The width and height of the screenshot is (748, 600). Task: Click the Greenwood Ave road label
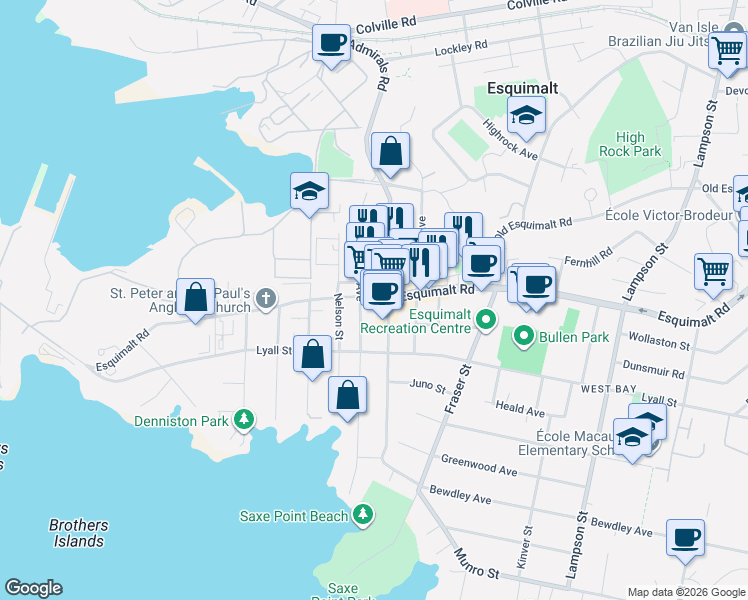(479, 465)
